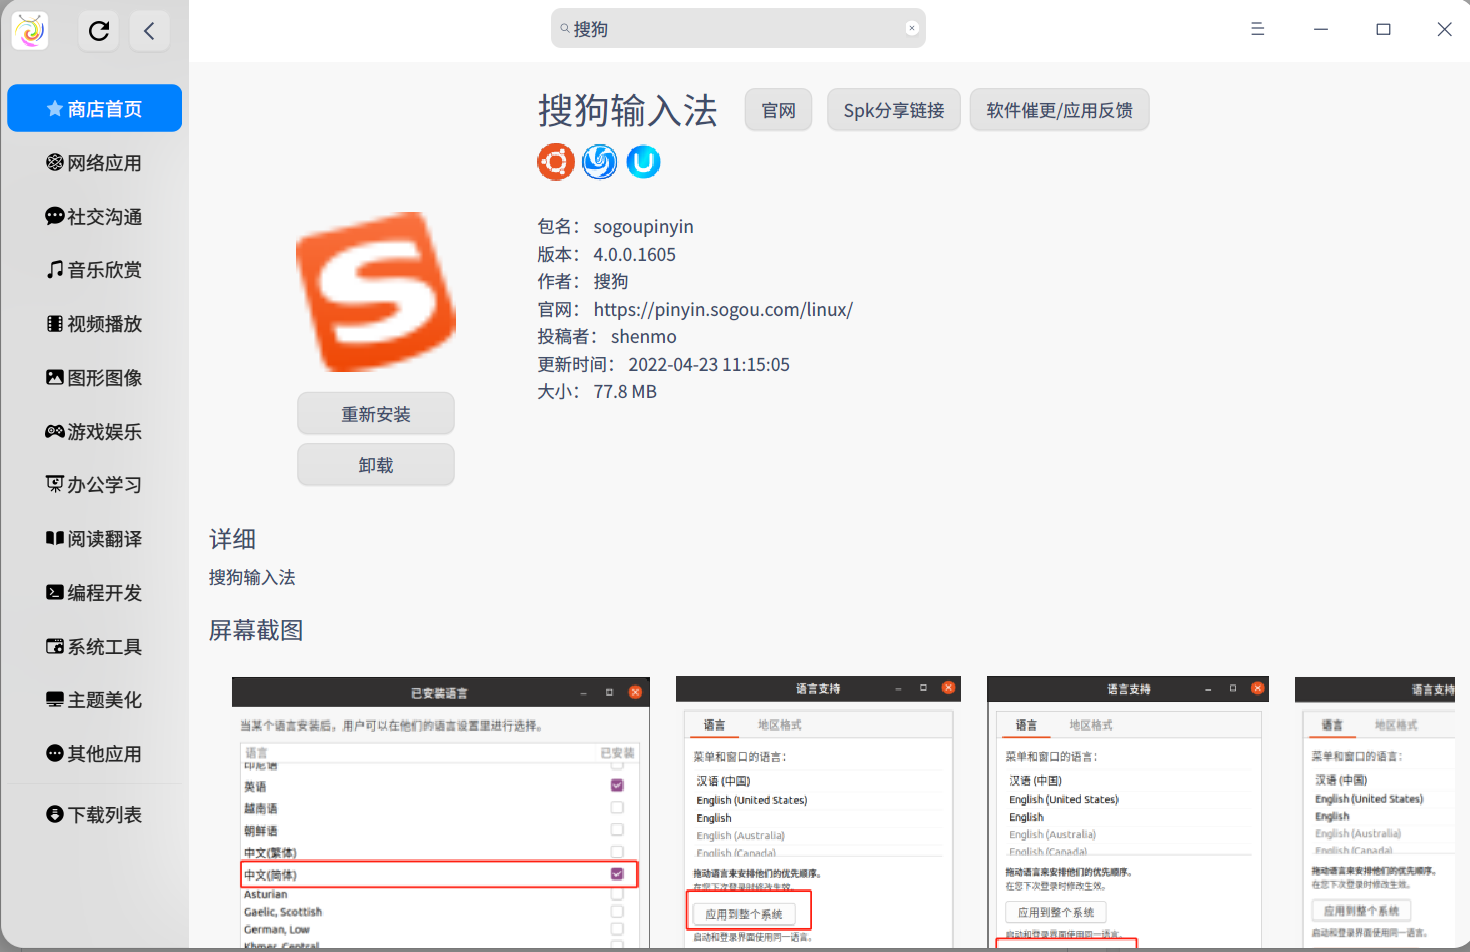Open the hamburger main menu
Screen dimensions: 1470x952
click(1258, 29)
